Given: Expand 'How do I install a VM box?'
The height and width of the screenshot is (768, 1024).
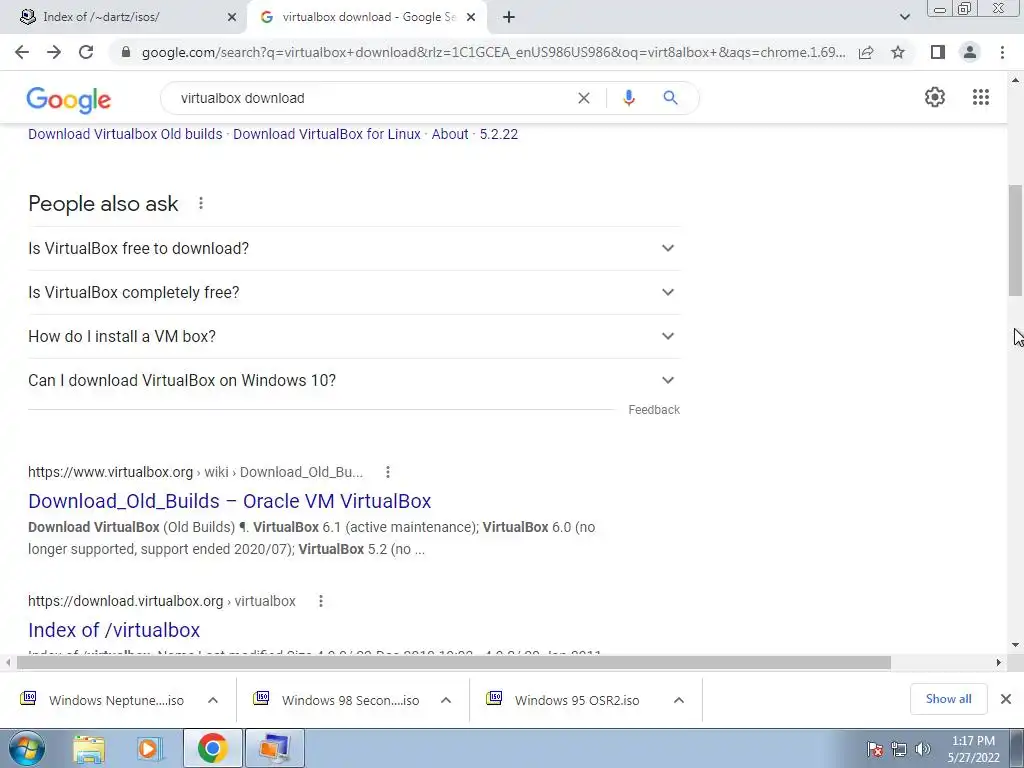Looking at the screenshot, I should (354, 336).
